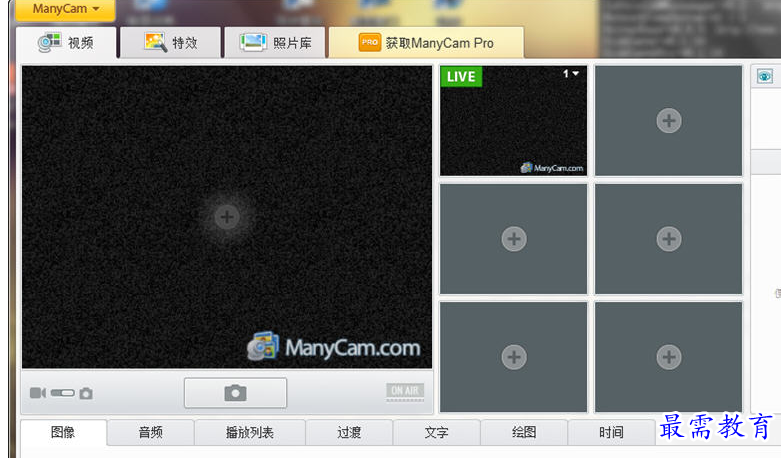The width and height of the screenshot is (781, 458).
Task: Add a source to the main preview
Action: [x=227, y=217]
